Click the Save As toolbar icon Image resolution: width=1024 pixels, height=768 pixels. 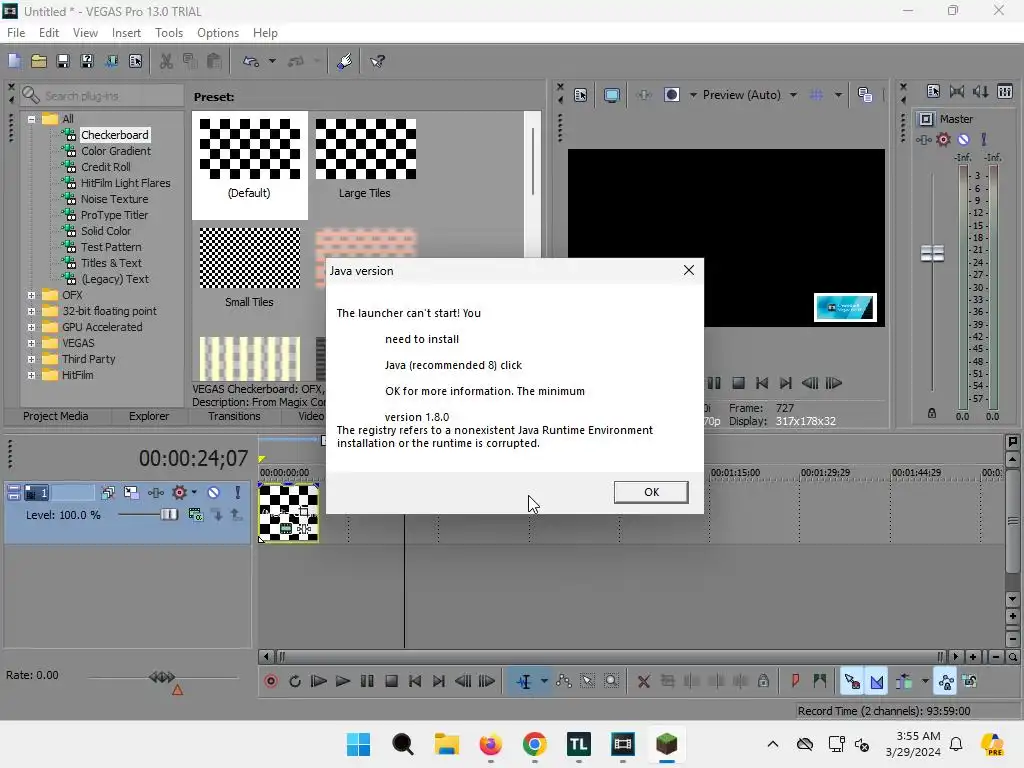click(x=87, y=61)
